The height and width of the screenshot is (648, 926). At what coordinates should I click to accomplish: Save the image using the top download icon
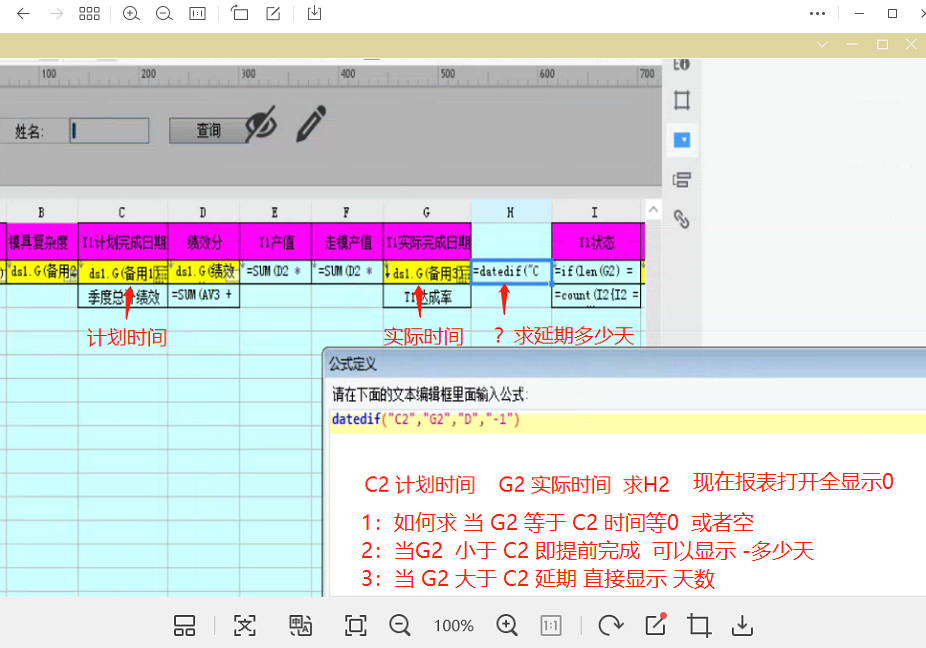(315, 14)
